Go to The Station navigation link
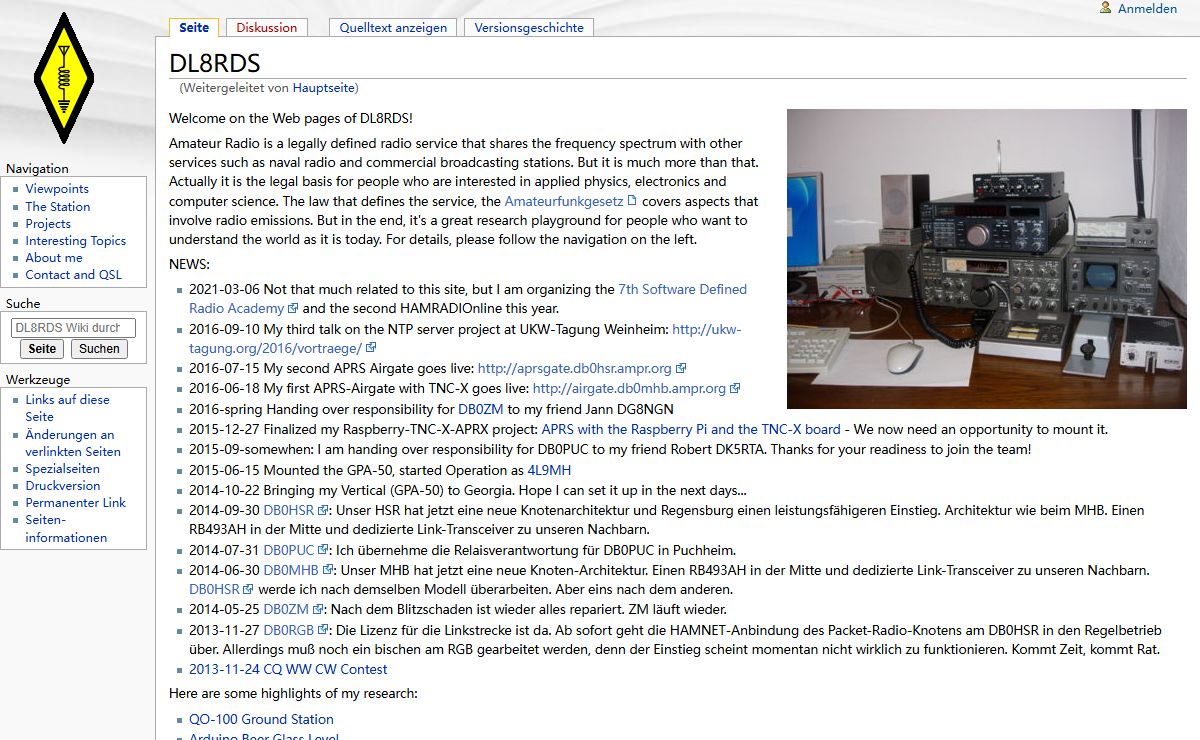Screen dimensions: 1200x740 (x=57, y=206)
